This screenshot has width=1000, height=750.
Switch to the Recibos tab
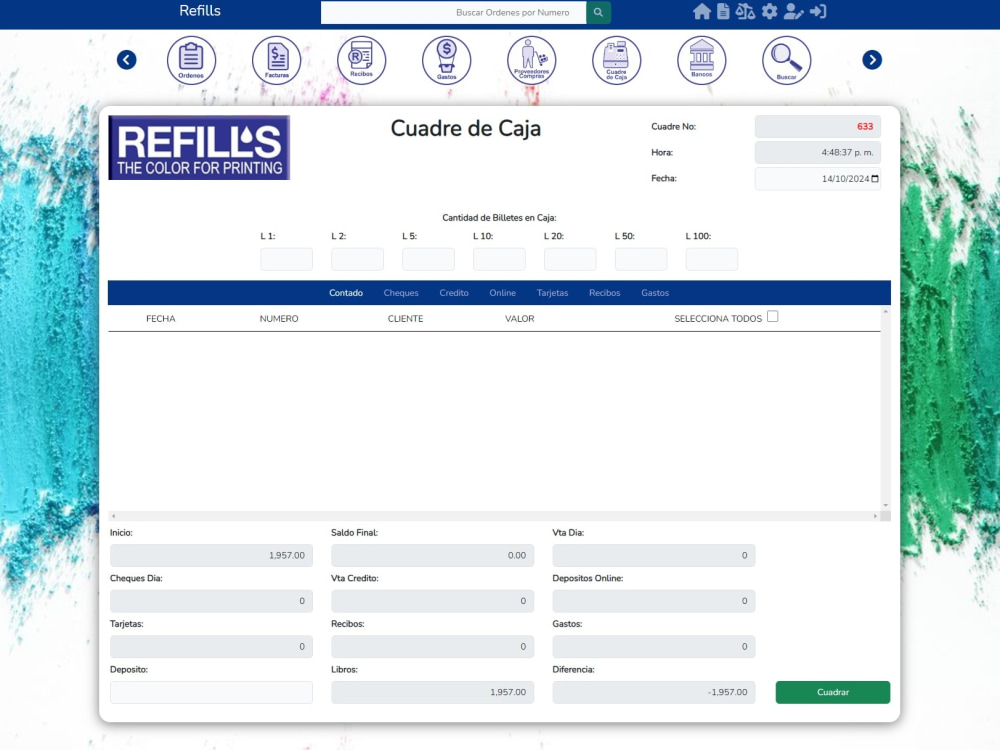pos(605,293)
